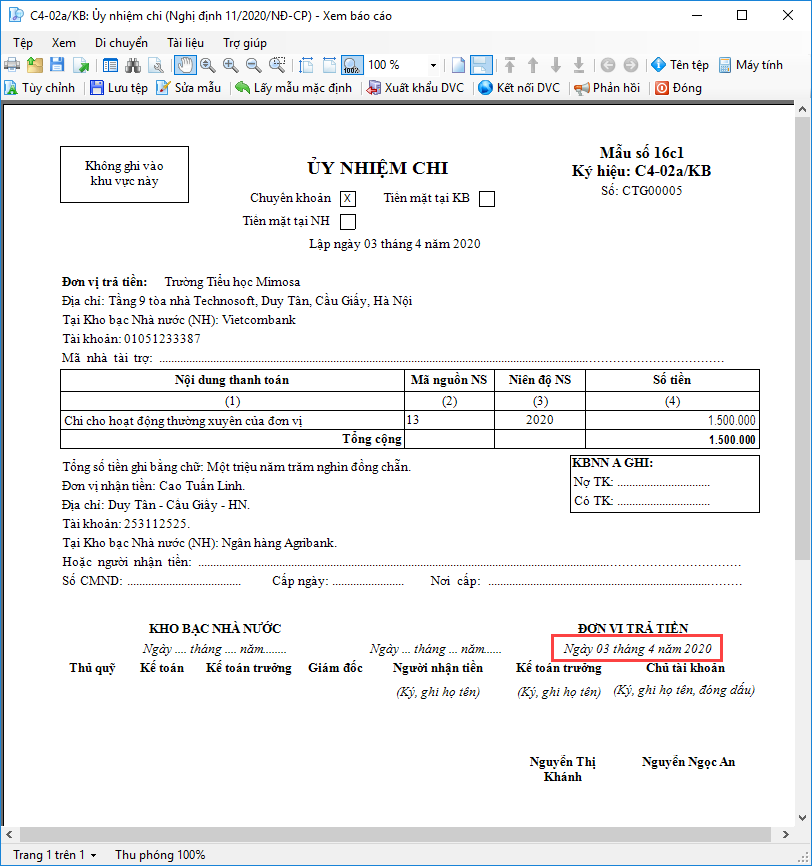Screen dimensions: 812x866
Task: Click the grey back navigation circle
Action: click(608, 65)
